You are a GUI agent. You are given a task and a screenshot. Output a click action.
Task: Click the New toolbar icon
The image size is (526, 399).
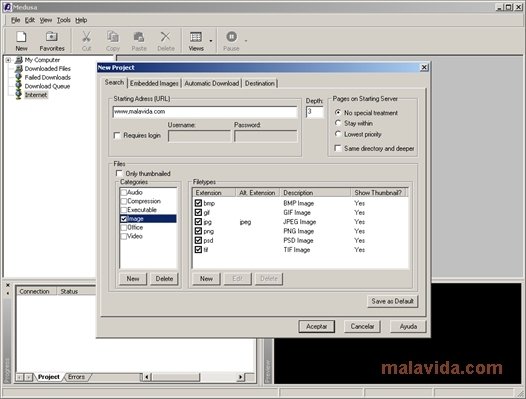click(x=21, y=41)
